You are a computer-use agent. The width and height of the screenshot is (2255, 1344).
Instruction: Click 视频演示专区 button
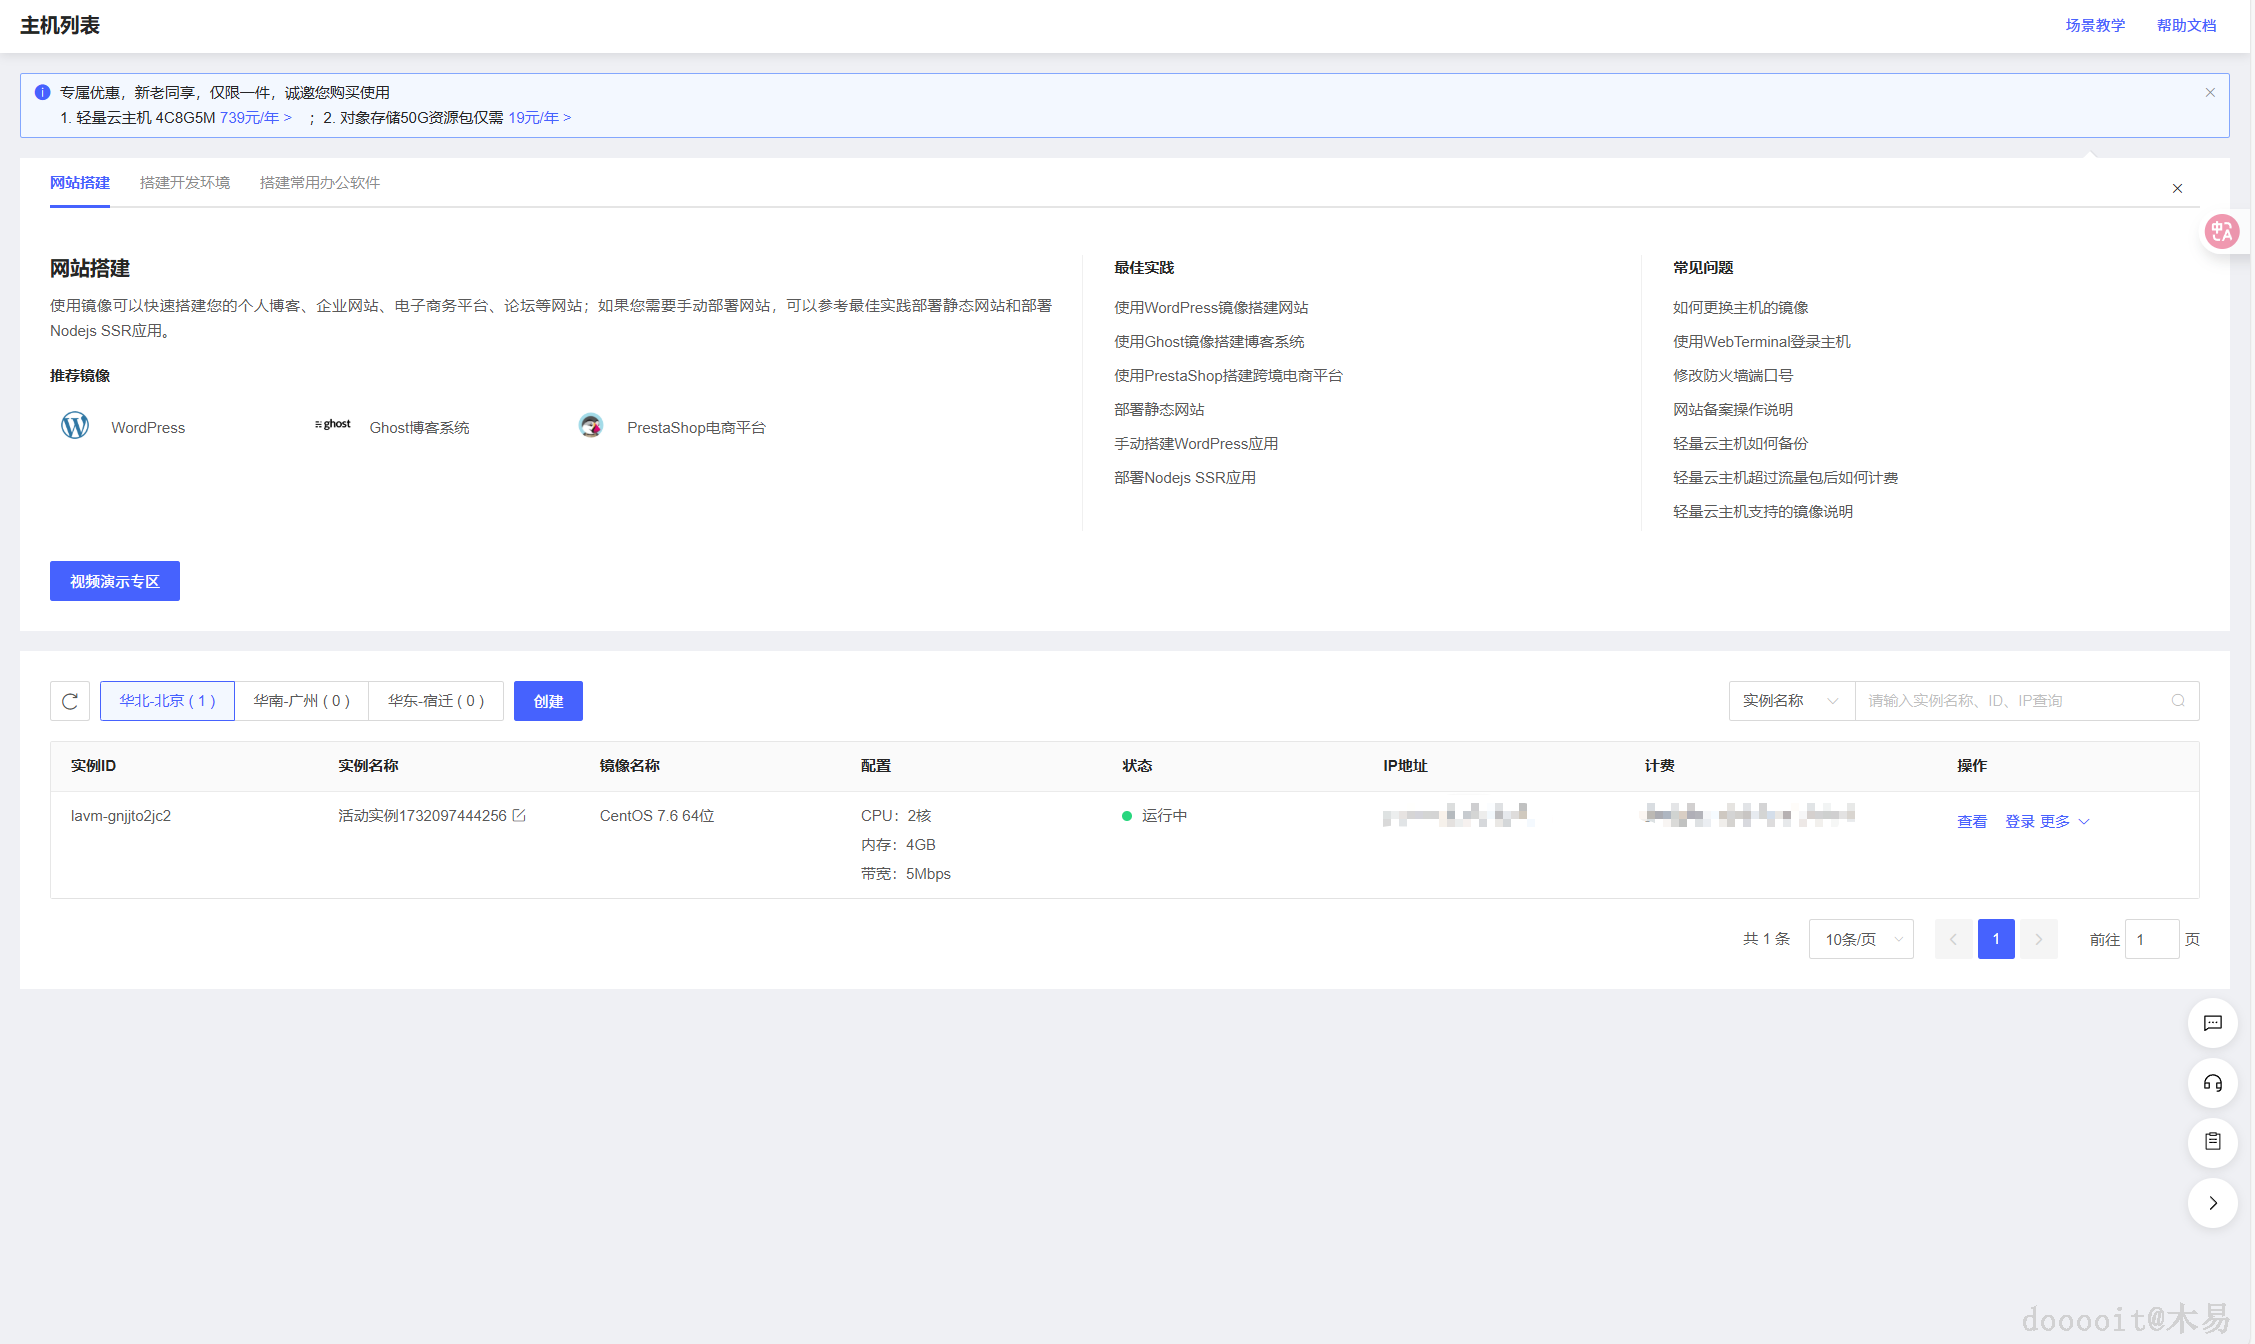click(x=115, y=581)
